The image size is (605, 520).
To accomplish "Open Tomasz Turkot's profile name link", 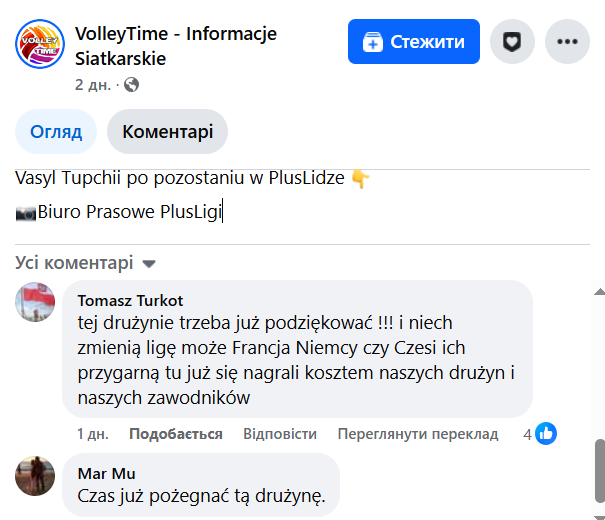I will 130,300.
